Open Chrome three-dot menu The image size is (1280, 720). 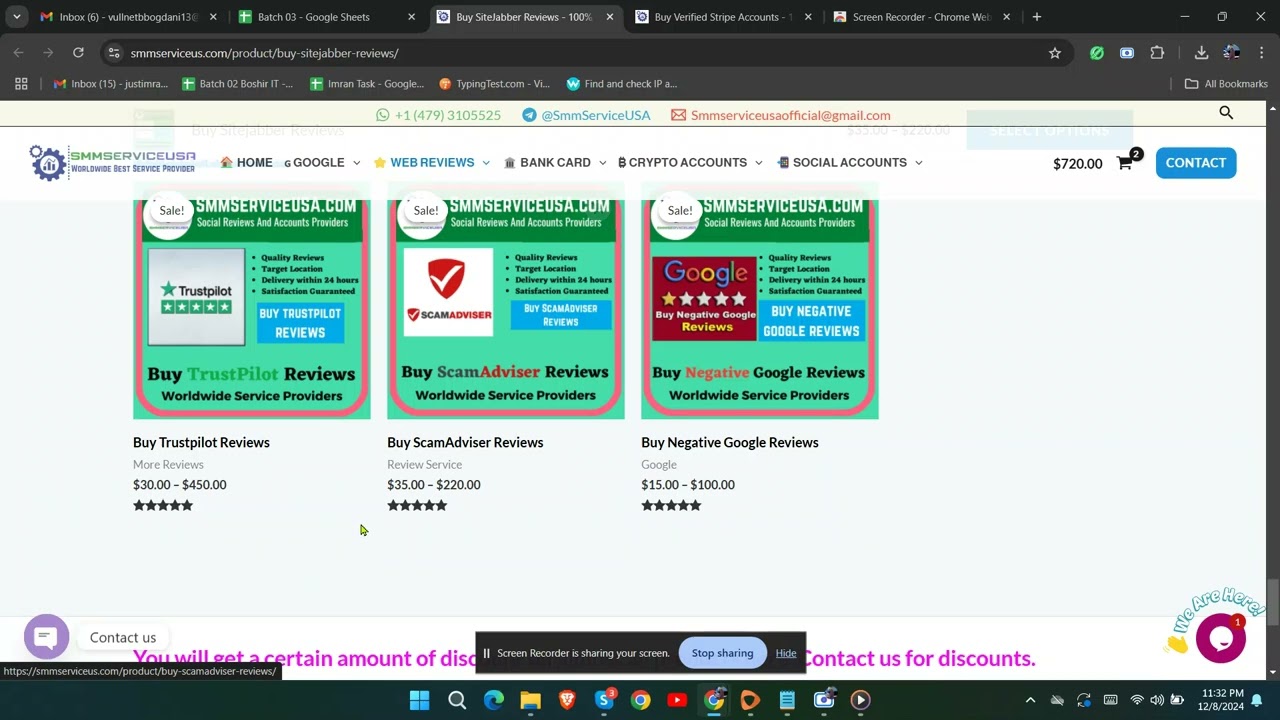click(1261, 53)
